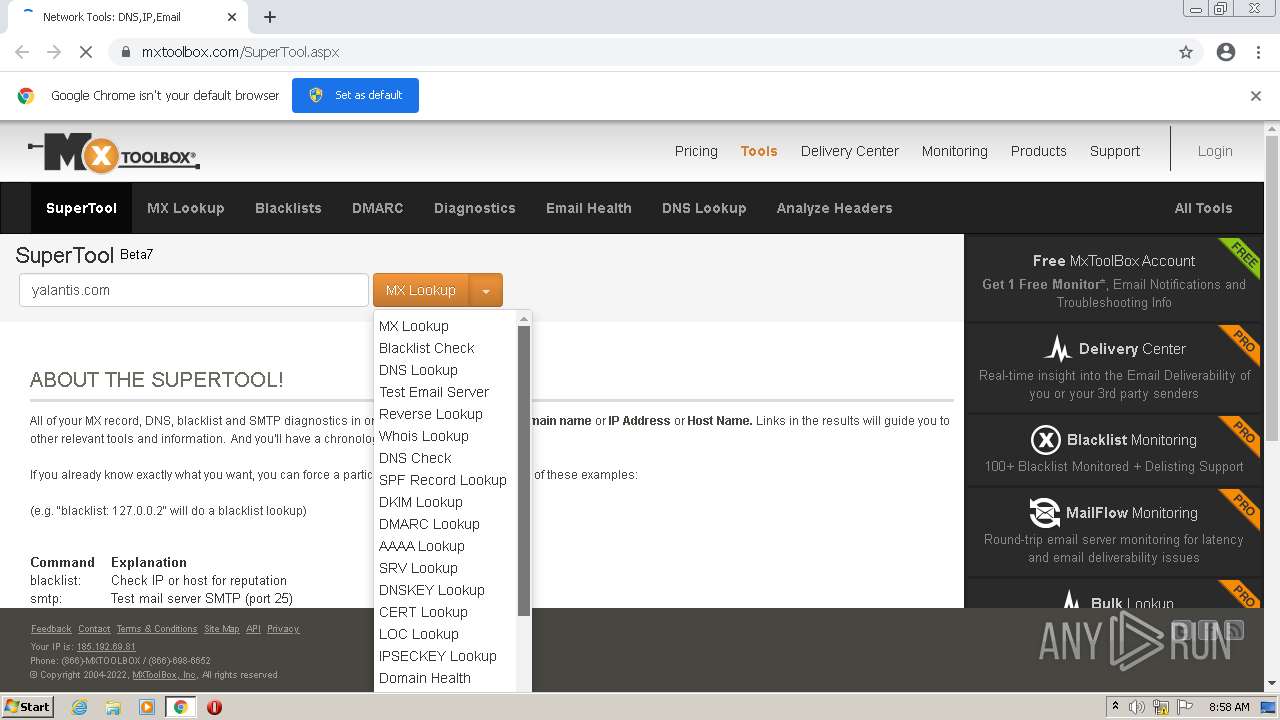
Task: Select Whois Lookup option
Action: click(424, 436)
